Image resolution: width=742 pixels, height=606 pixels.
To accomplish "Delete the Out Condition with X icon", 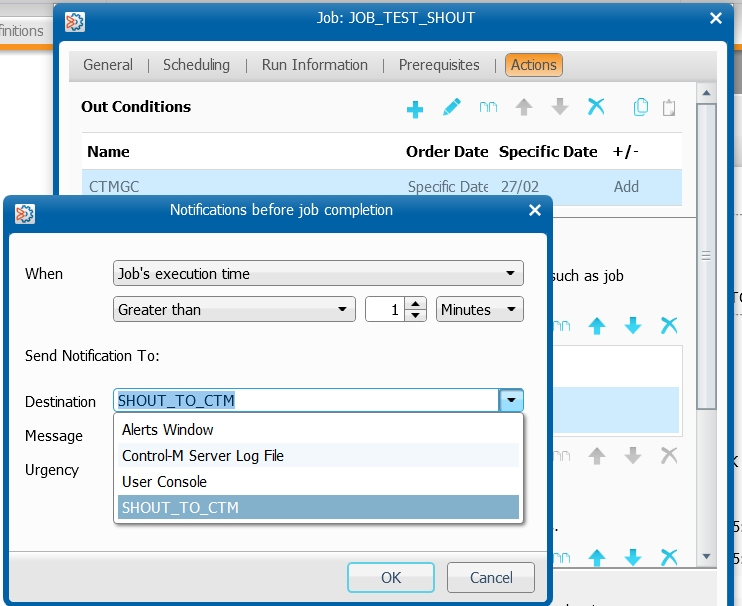I will tap(596, 106).
